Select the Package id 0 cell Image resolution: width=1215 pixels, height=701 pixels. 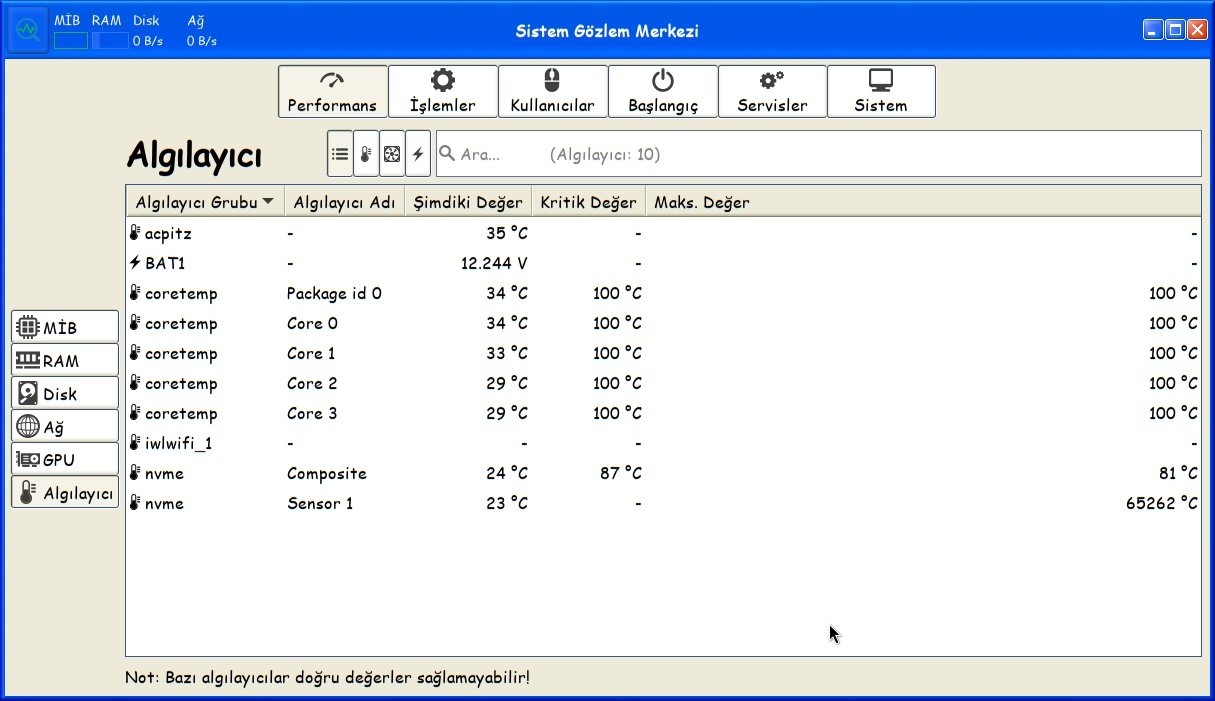[334, 293]
